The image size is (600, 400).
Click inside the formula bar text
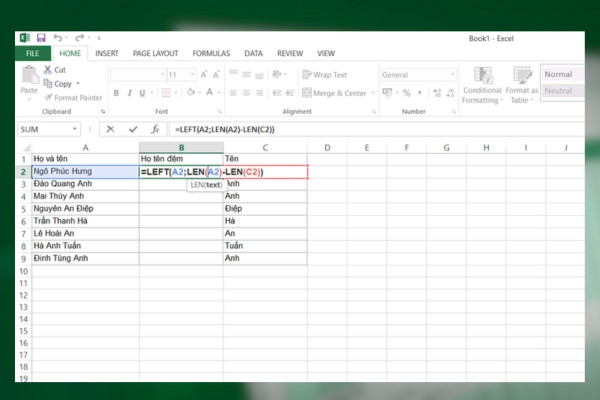pos(225,129)
